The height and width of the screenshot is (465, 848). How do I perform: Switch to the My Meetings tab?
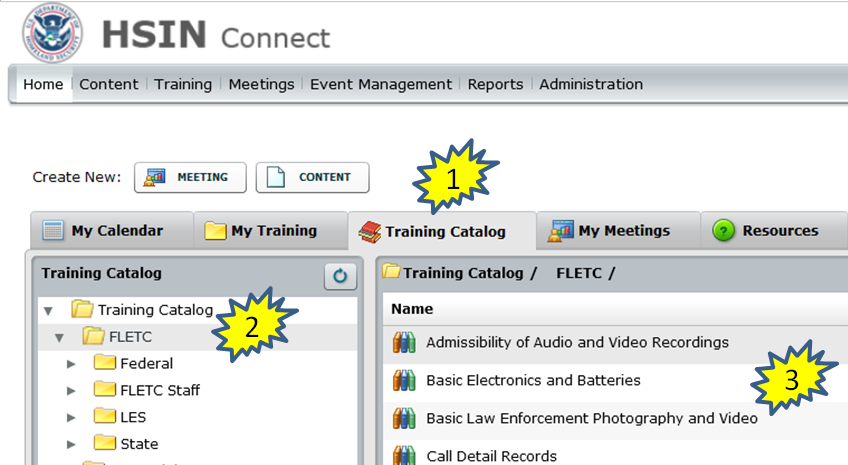coord(618,231)
